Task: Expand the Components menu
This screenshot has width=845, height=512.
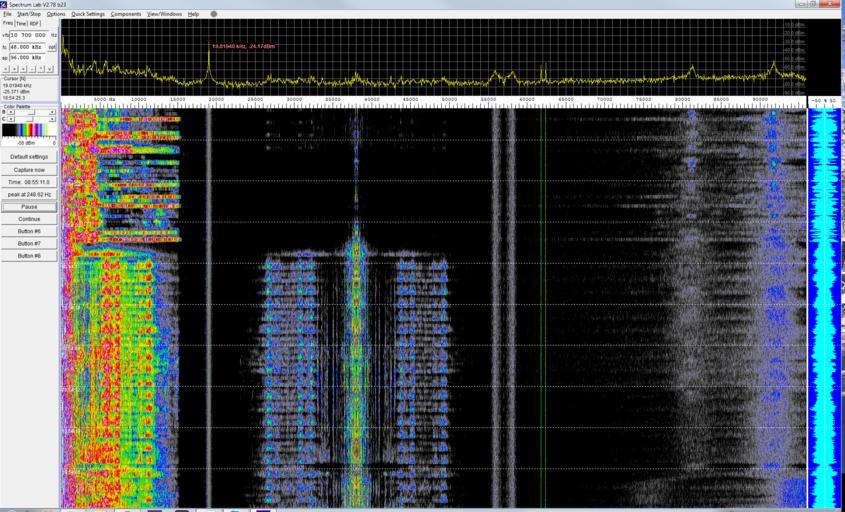Action: click(126, 14)
